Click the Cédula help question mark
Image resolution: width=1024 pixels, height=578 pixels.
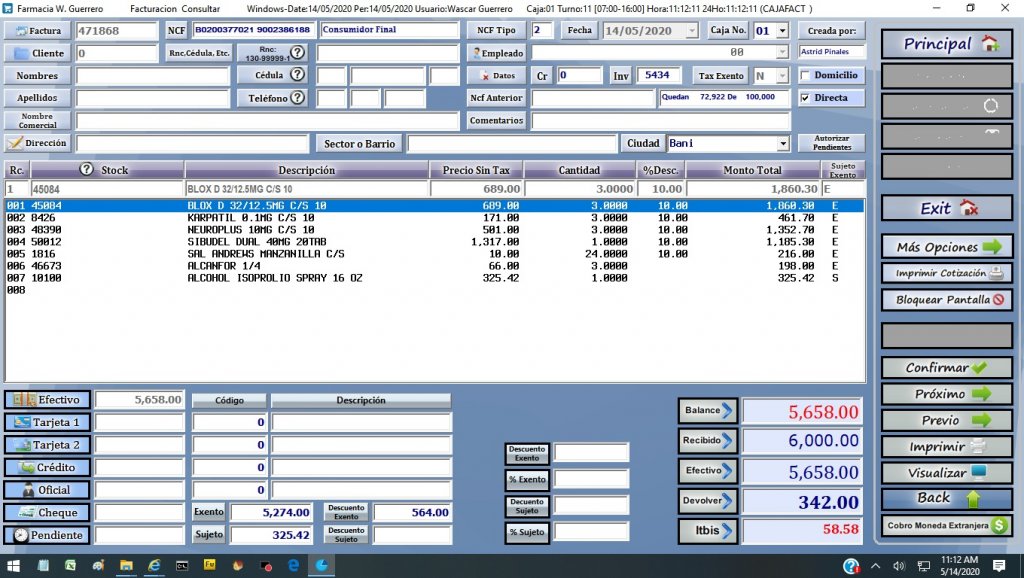point(298,76)
